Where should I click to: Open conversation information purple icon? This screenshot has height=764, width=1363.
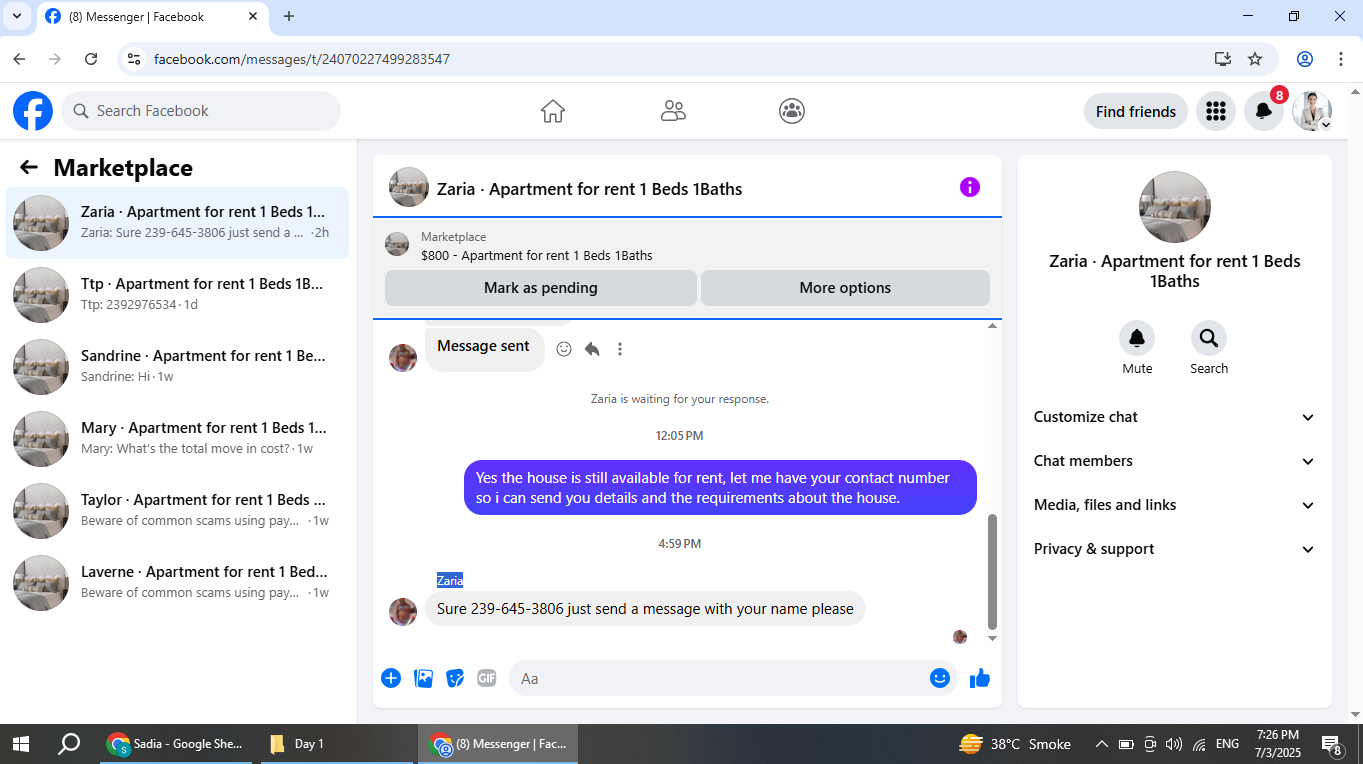970,187
